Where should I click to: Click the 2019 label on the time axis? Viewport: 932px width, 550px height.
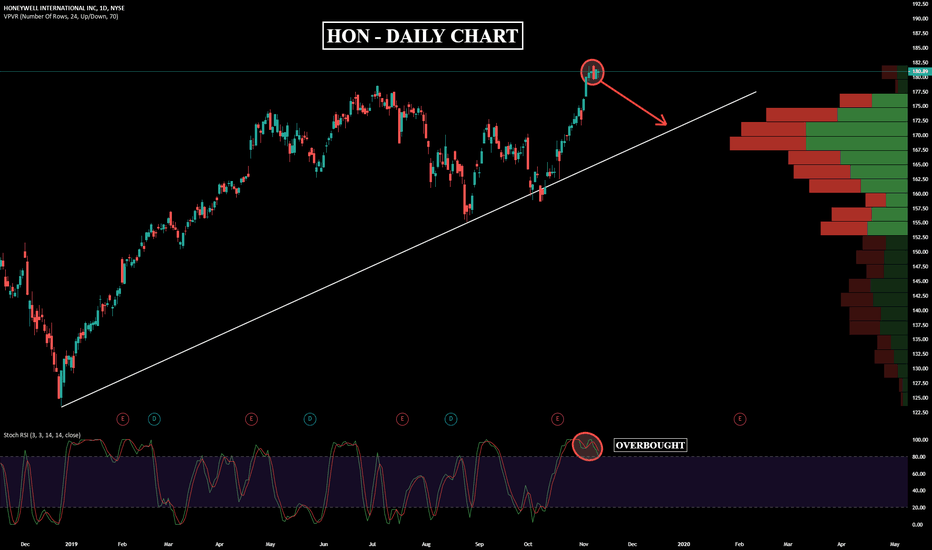[71, 544]
